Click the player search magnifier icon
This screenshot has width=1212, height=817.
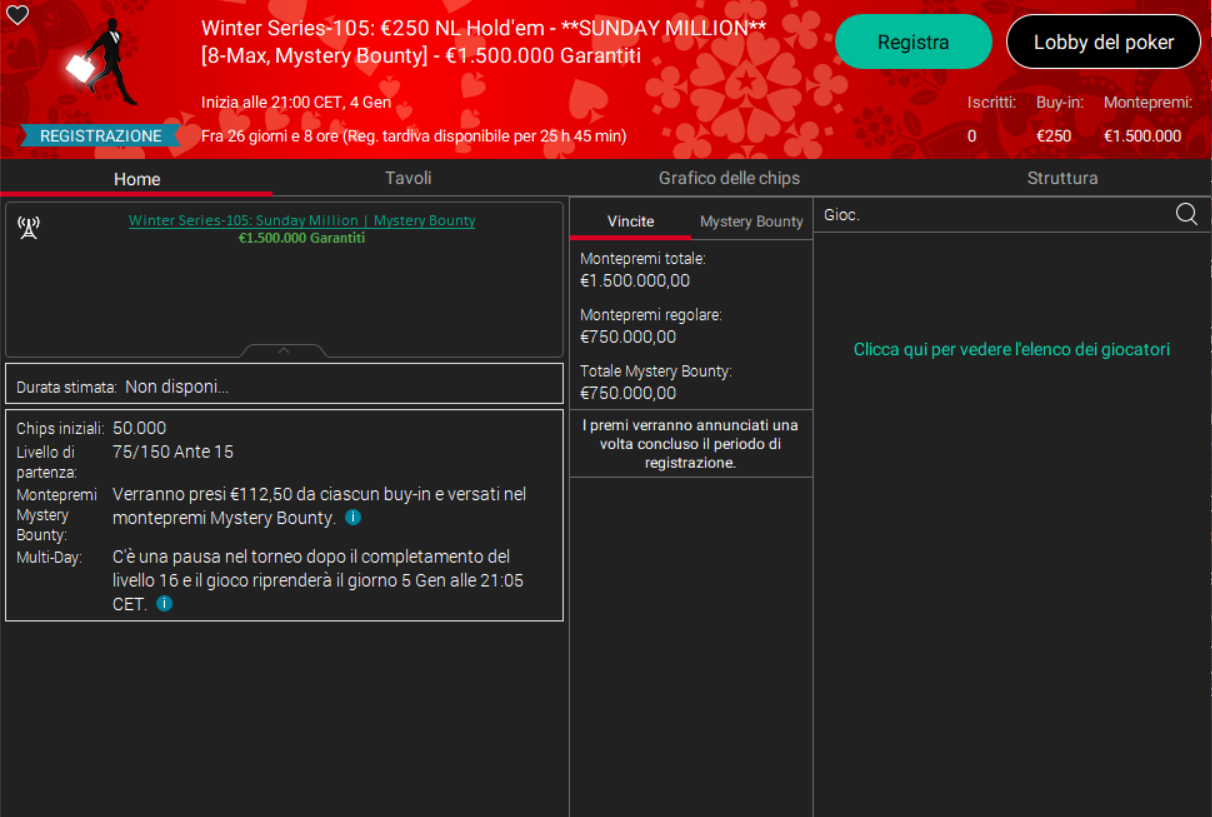1186,215
